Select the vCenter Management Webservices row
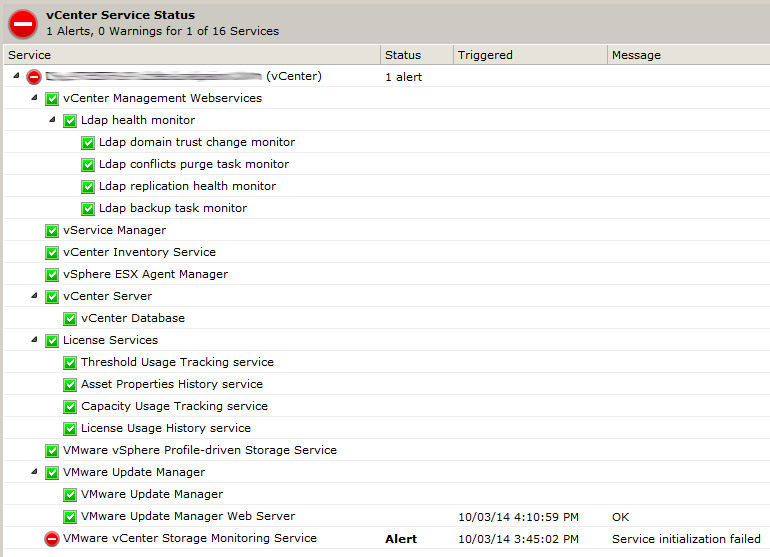 [x=387, y=98]
